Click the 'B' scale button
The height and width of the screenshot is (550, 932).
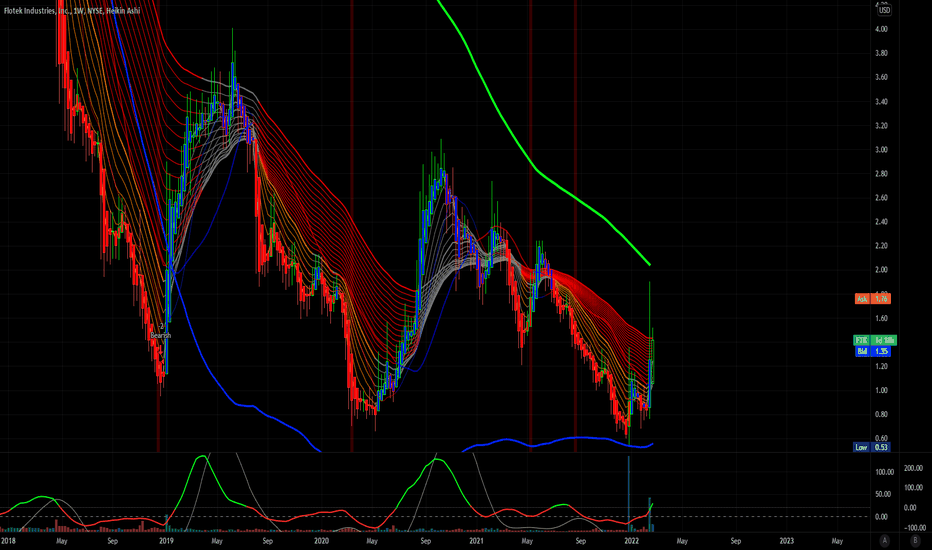[915, 540]
